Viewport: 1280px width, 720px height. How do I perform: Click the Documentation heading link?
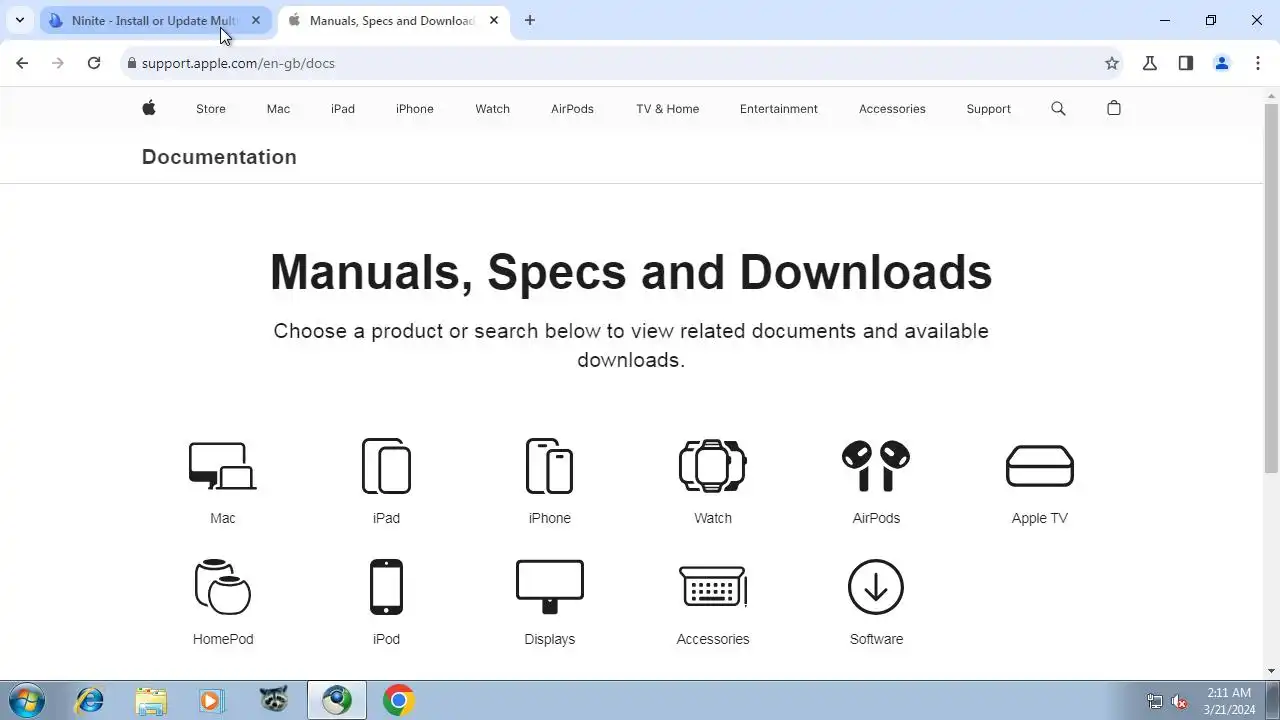pyautogui.click(x=219, y=157)
